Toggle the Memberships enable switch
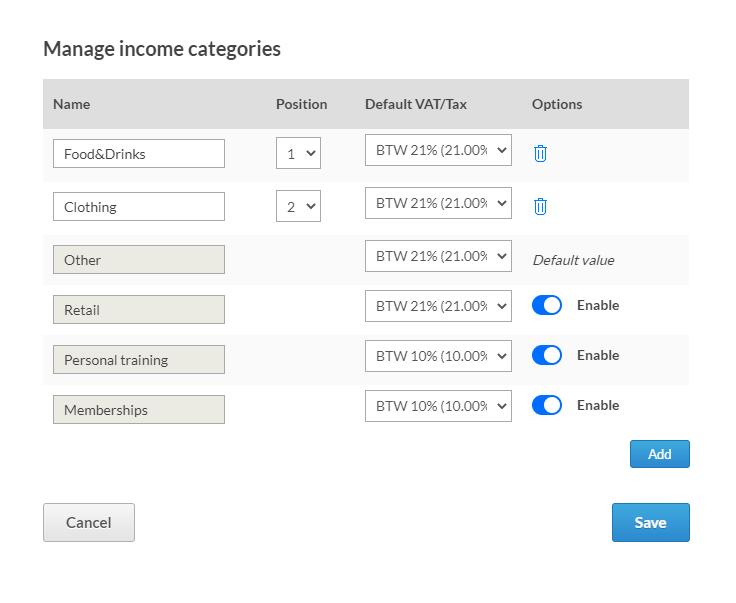Image resolution: width=736 pixels, height=603 pixels. (x=547, y=405)
